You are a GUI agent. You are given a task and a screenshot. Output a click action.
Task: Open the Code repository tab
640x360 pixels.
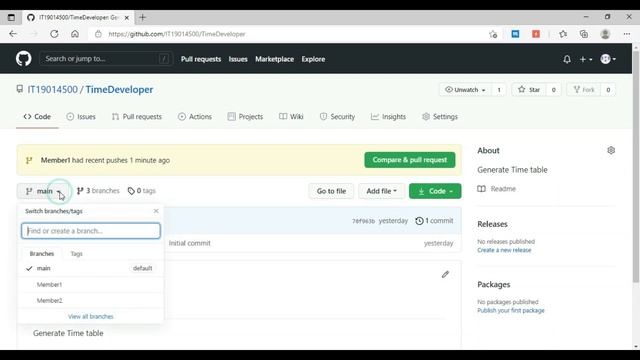(x=37, y=117)
